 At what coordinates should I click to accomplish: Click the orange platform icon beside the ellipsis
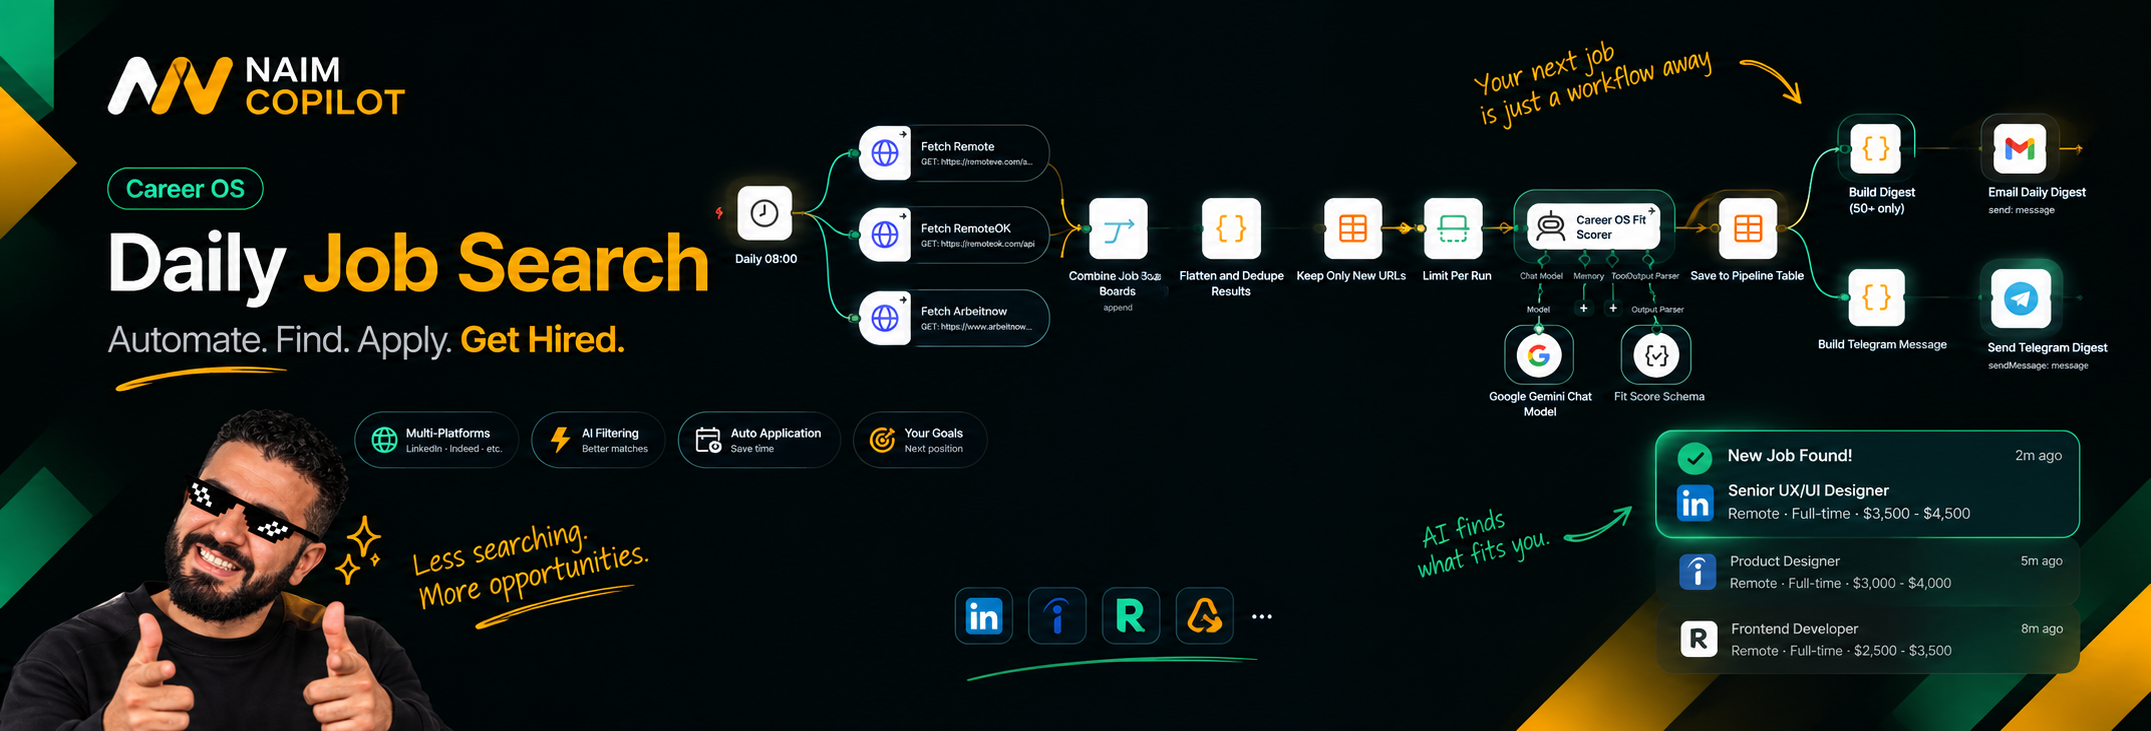tap(1204, 616)
